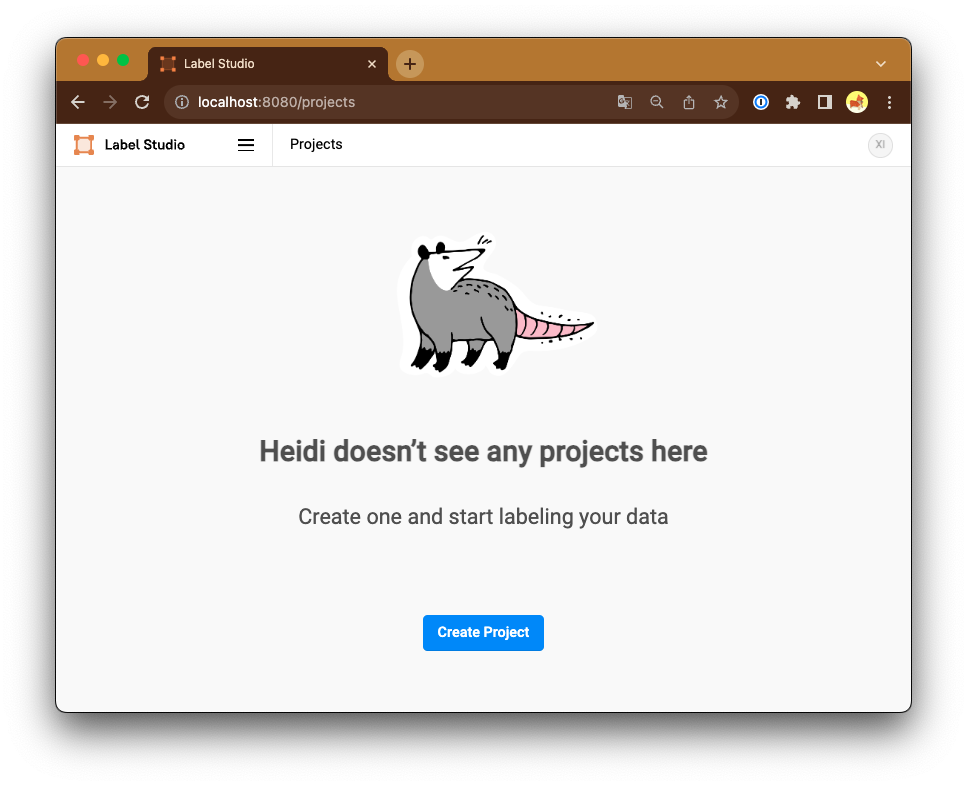Viewport: 967px width, 786px height.
Task: Close the Label Studio tab
Action: (x=372, y=64)
